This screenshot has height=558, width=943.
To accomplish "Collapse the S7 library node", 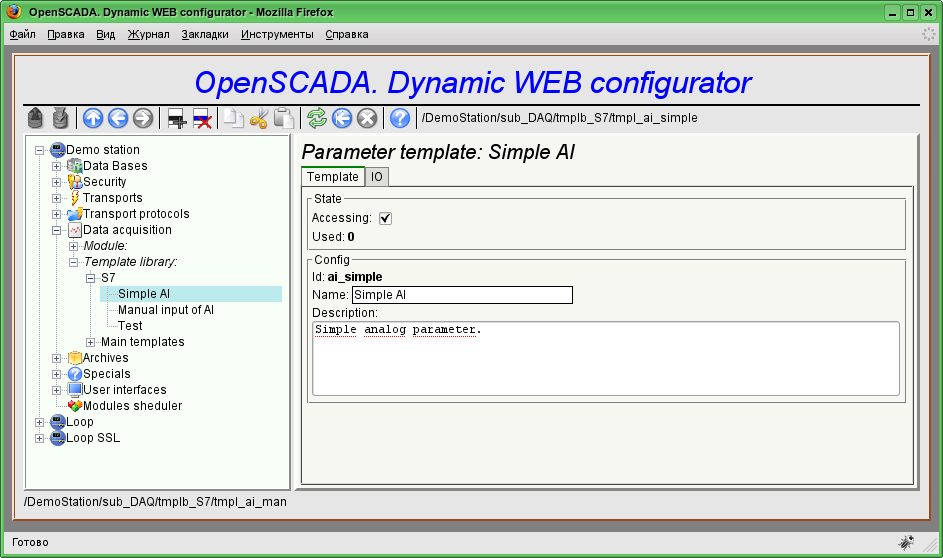I will [90, 278].
